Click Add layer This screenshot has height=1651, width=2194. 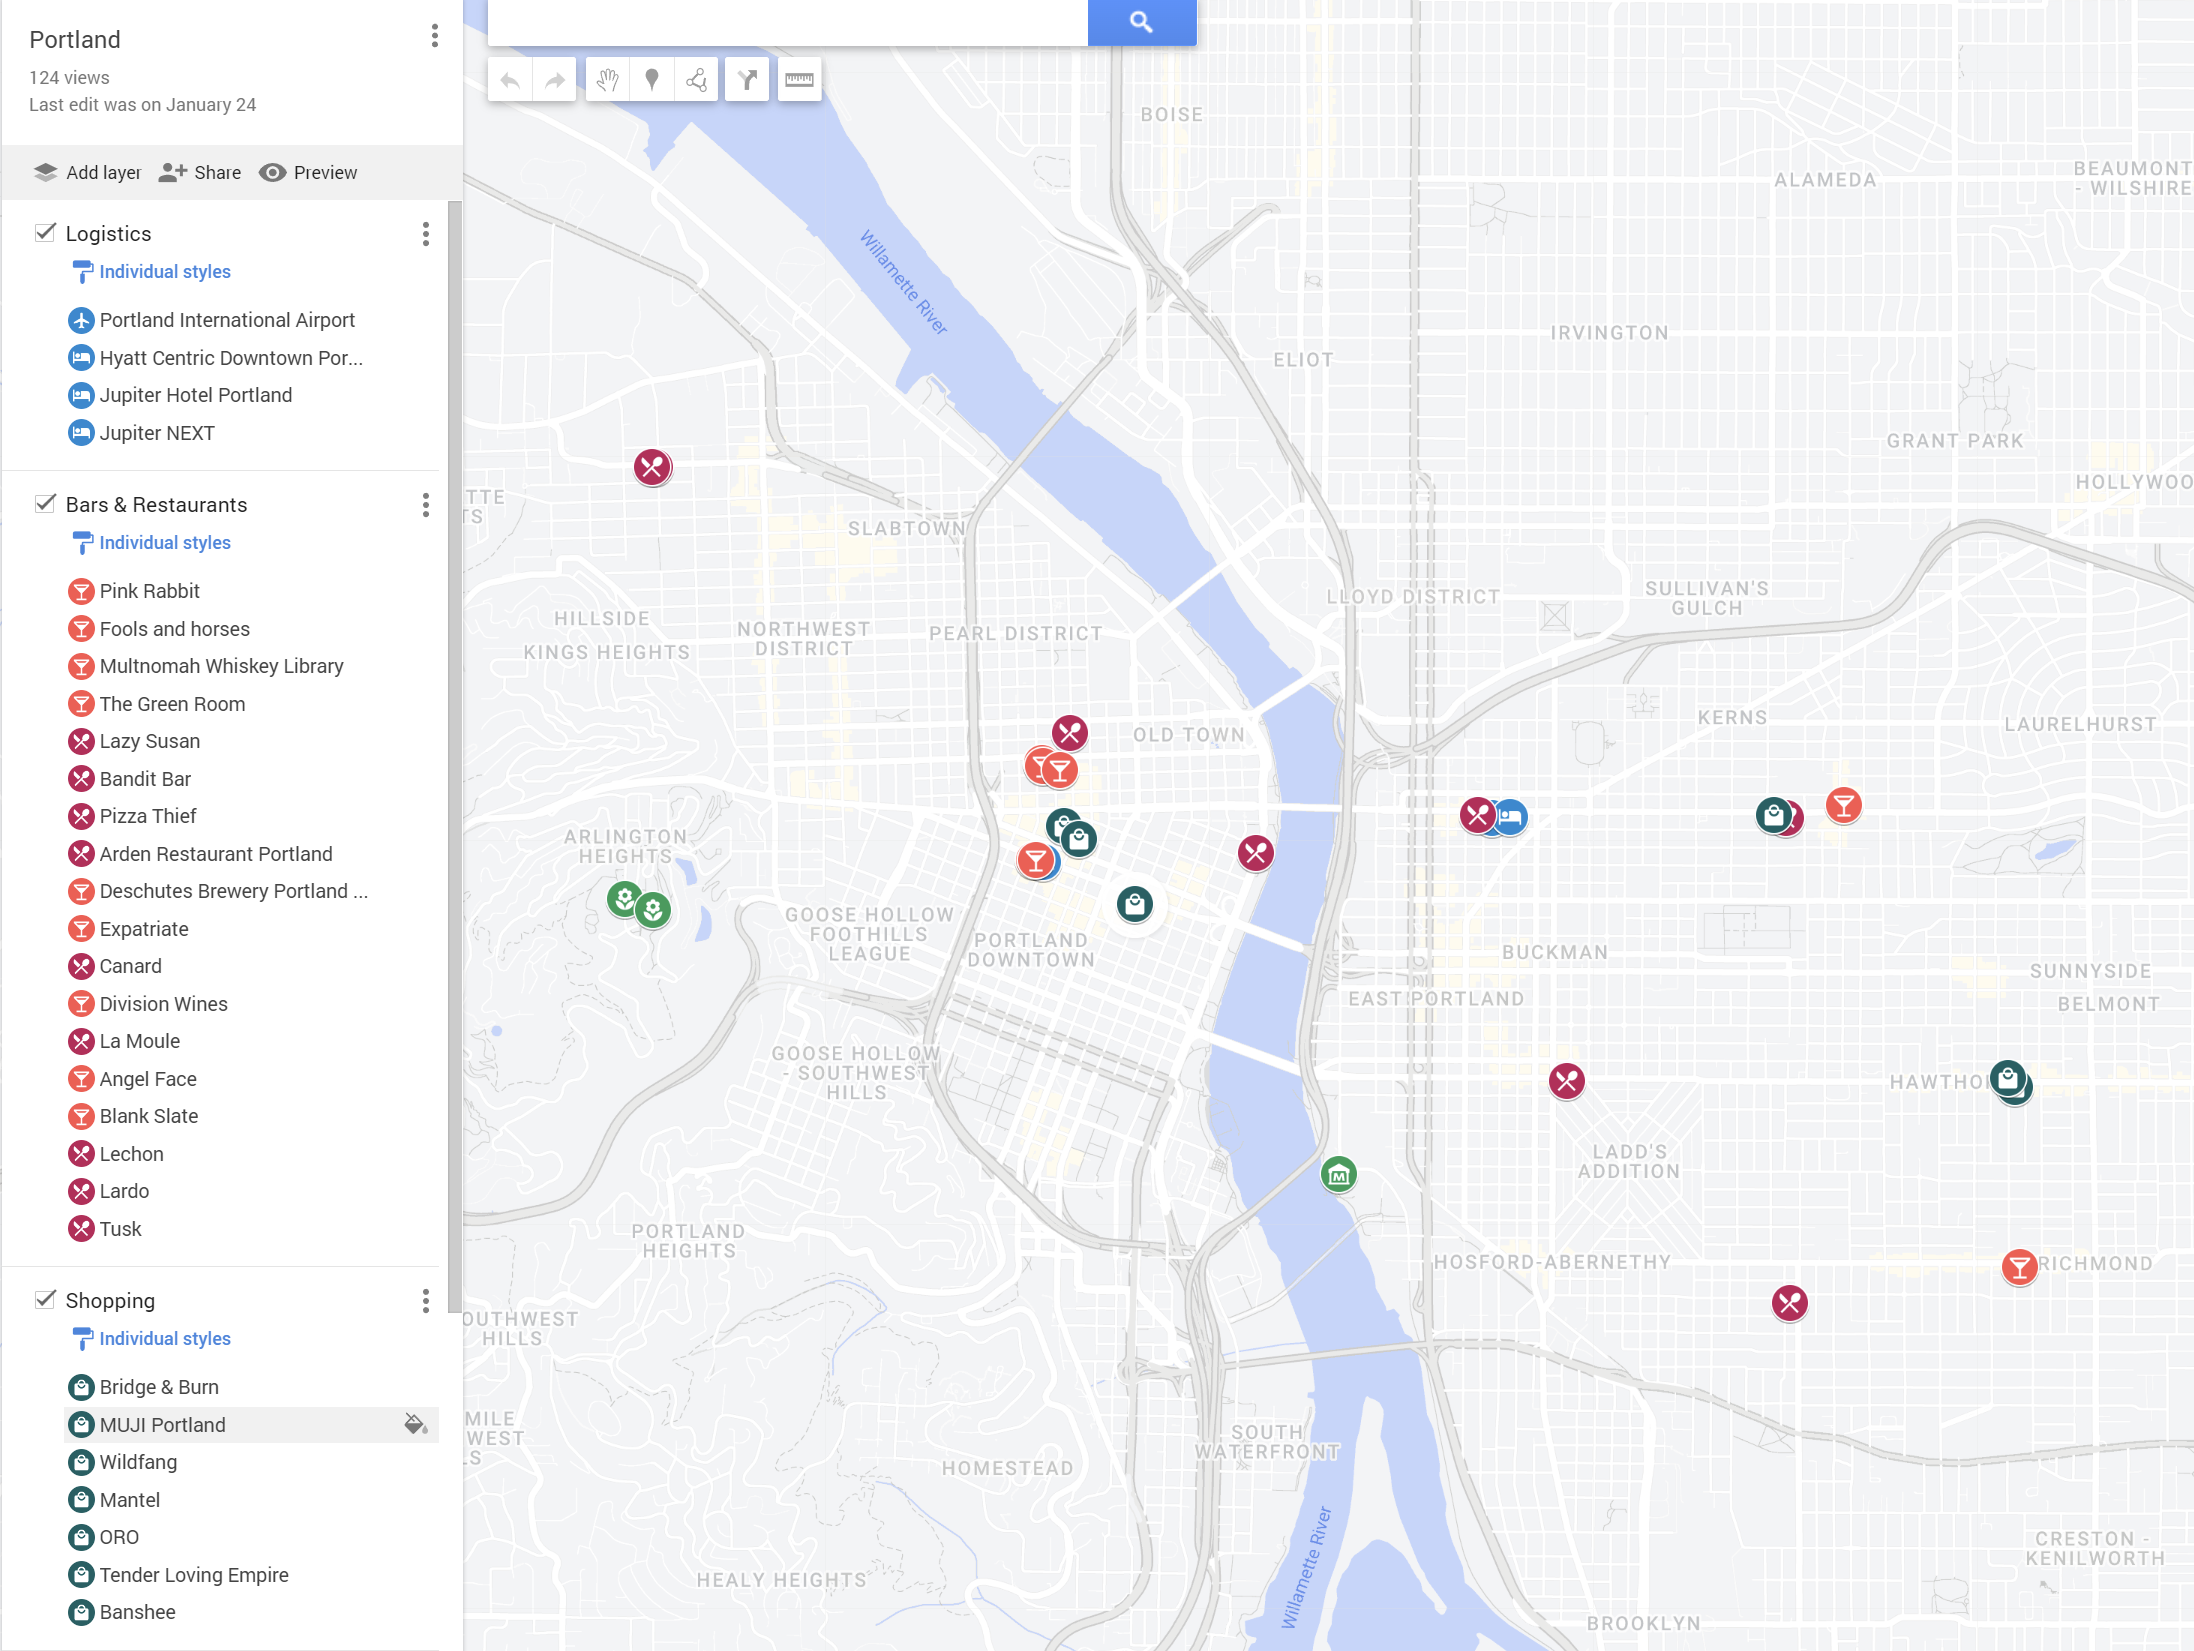tap(87, 172)
